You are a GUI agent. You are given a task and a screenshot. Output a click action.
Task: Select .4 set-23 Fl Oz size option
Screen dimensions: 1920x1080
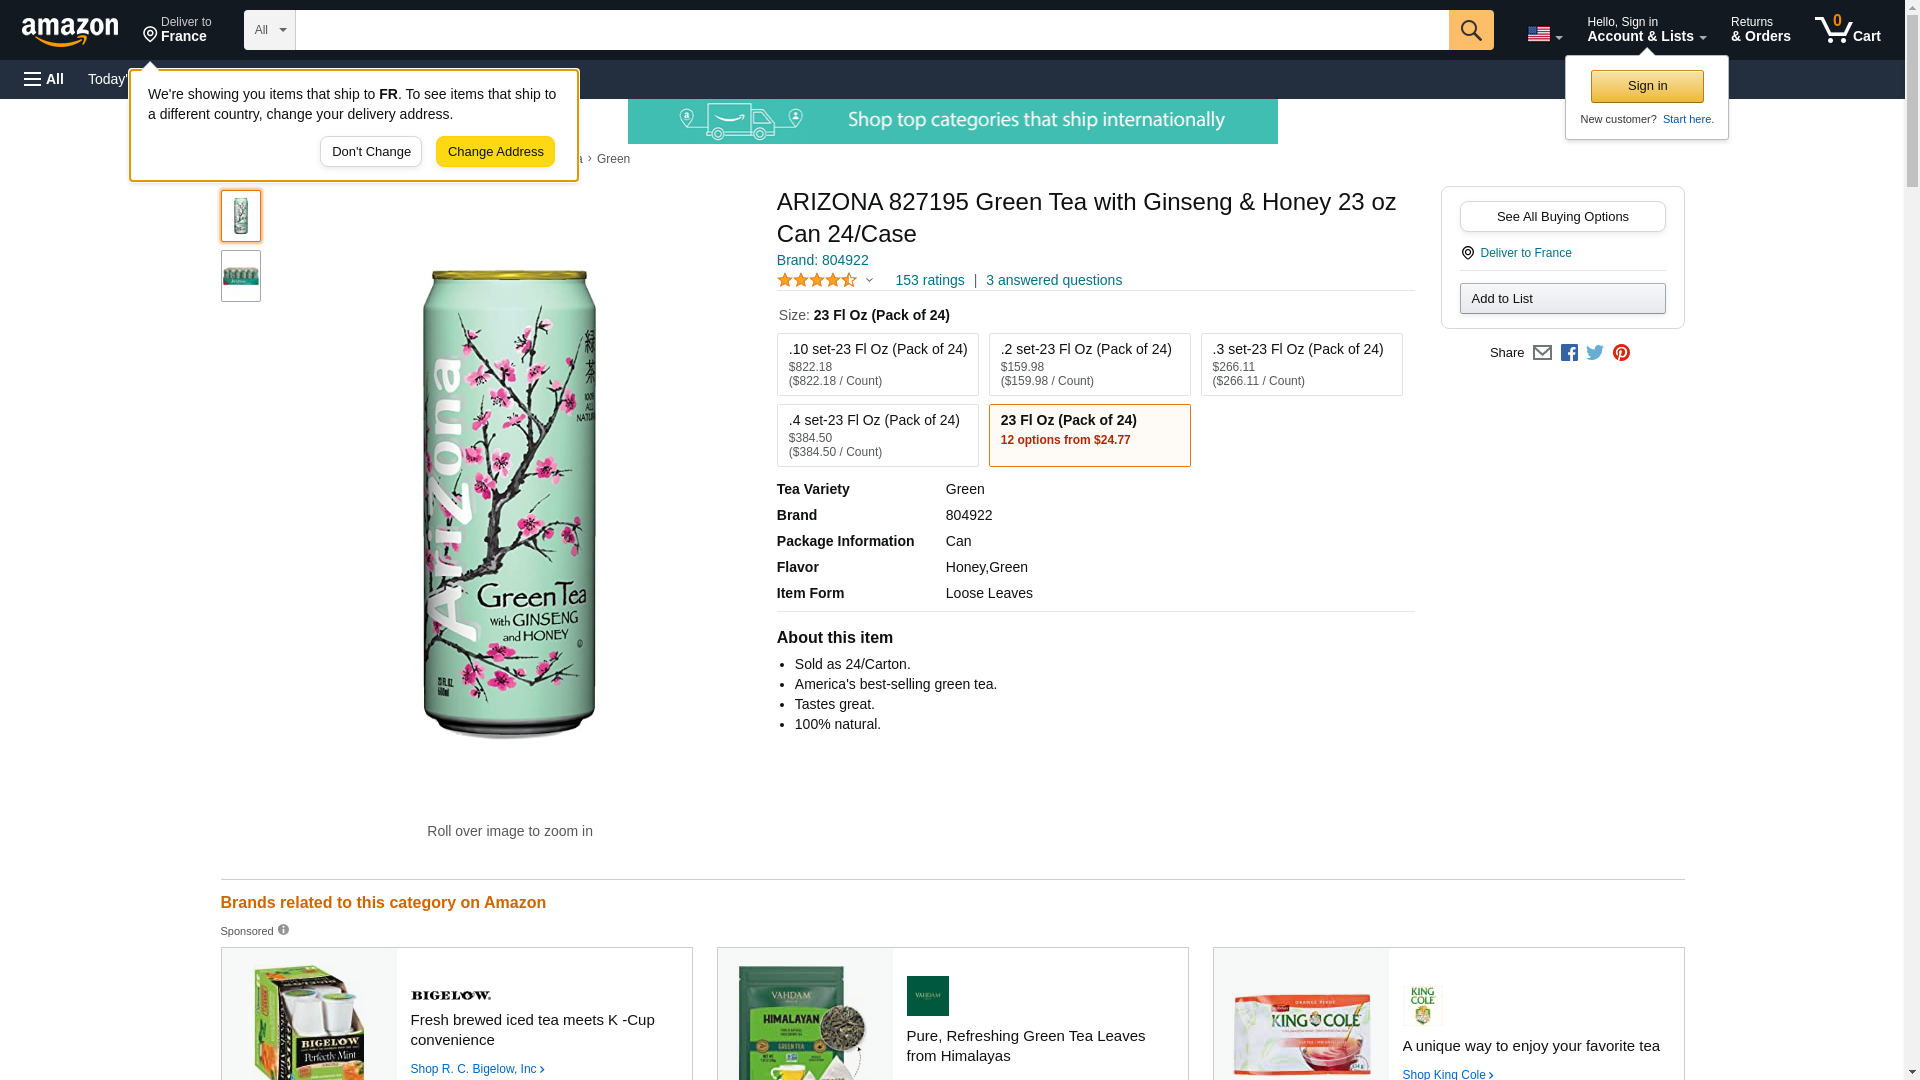878,435
